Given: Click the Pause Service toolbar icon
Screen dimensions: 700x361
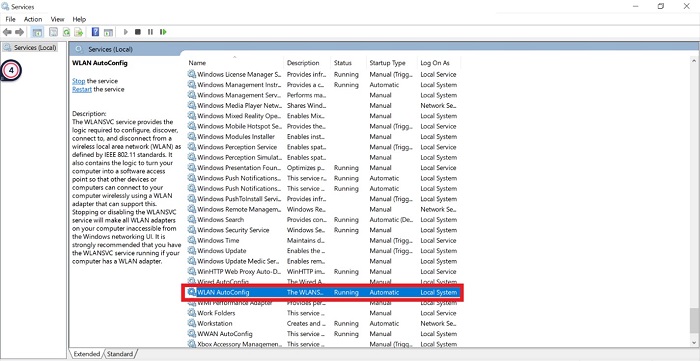Looking at the screenshot, I should [x=150, y=32].
